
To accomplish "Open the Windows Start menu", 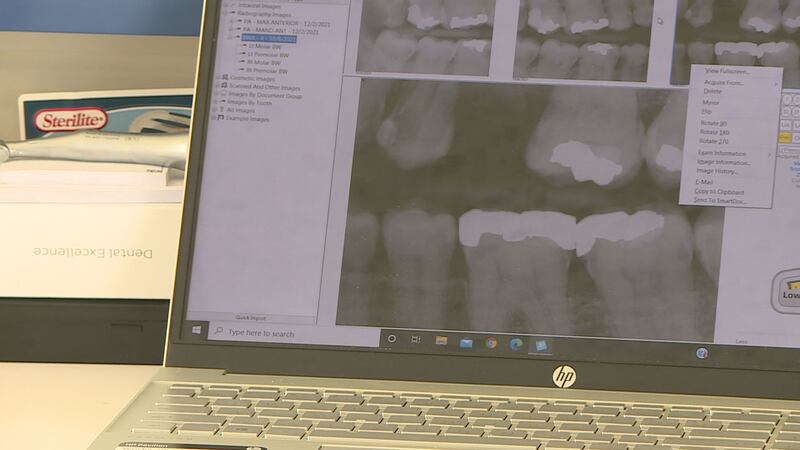I will (x=196, y=330).
